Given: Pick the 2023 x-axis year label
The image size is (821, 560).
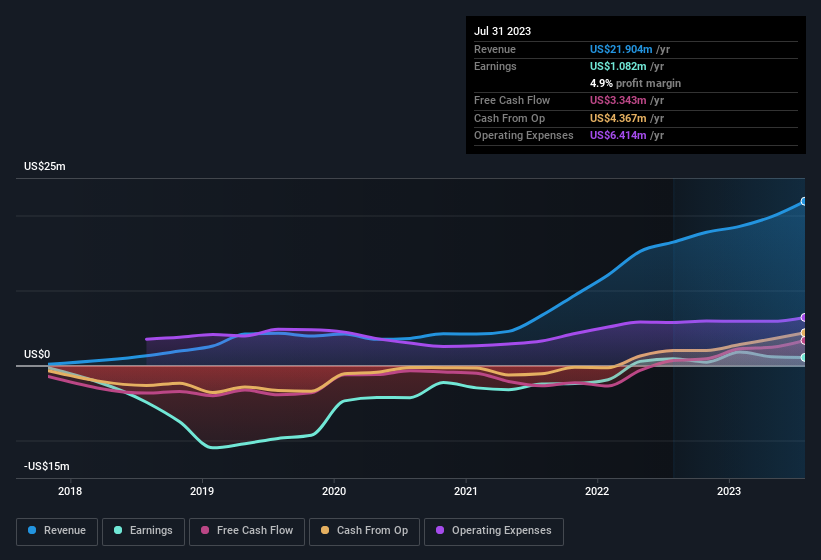Looking at the screenshot, I should (x=729, y=491).
